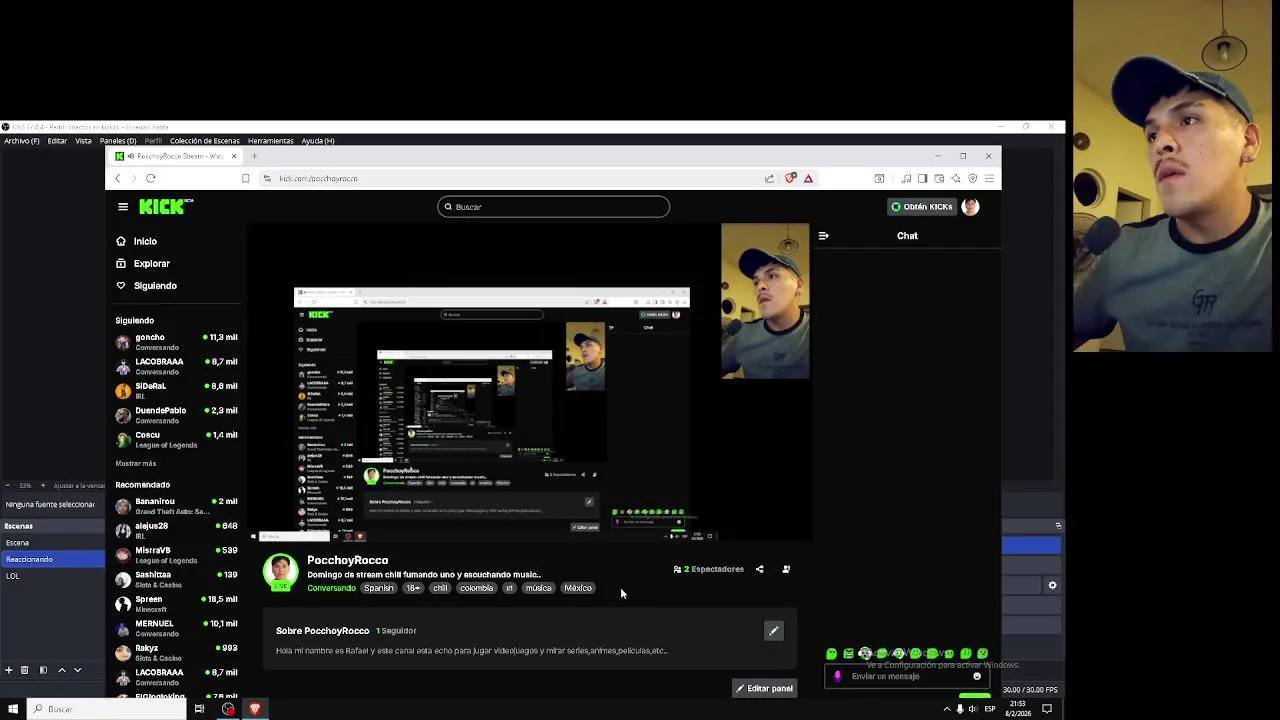This screenshot has height=720, width=1280.
Task: Click the pencil edit icon in Sobre panel
Action: [773, 631]
